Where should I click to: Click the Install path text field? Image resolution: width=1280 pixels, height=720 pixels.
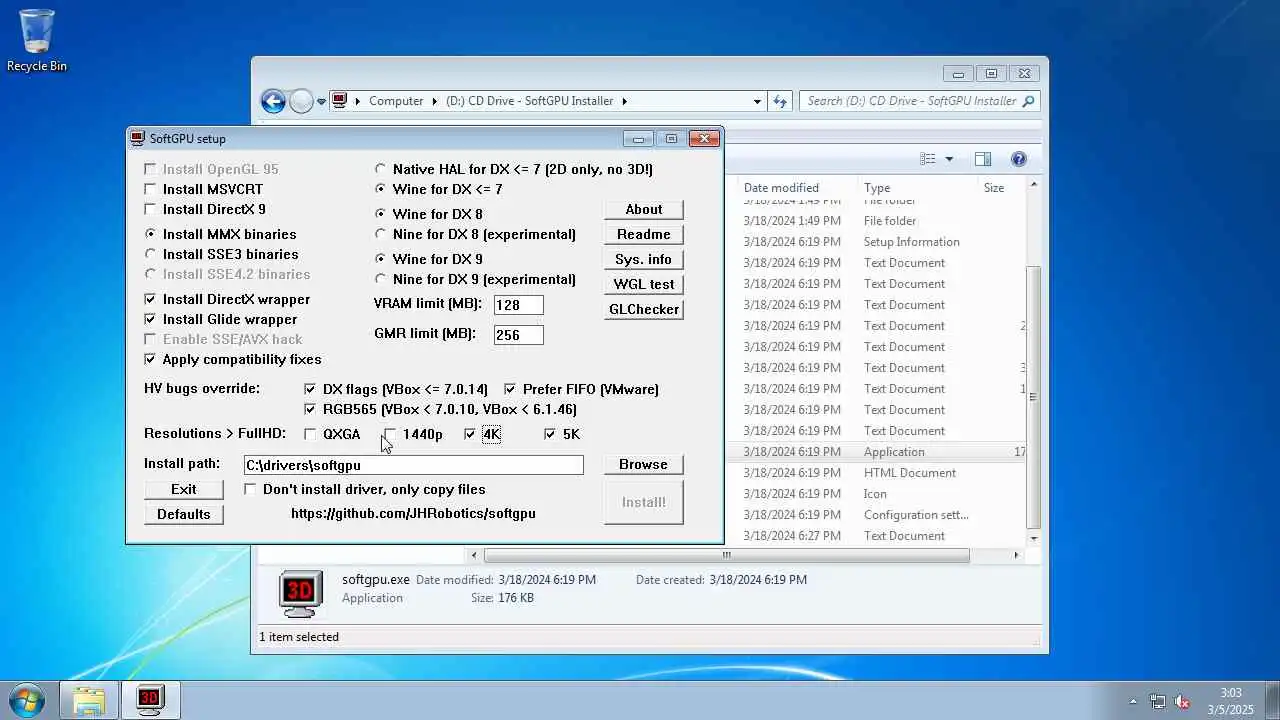coord(414,465)
